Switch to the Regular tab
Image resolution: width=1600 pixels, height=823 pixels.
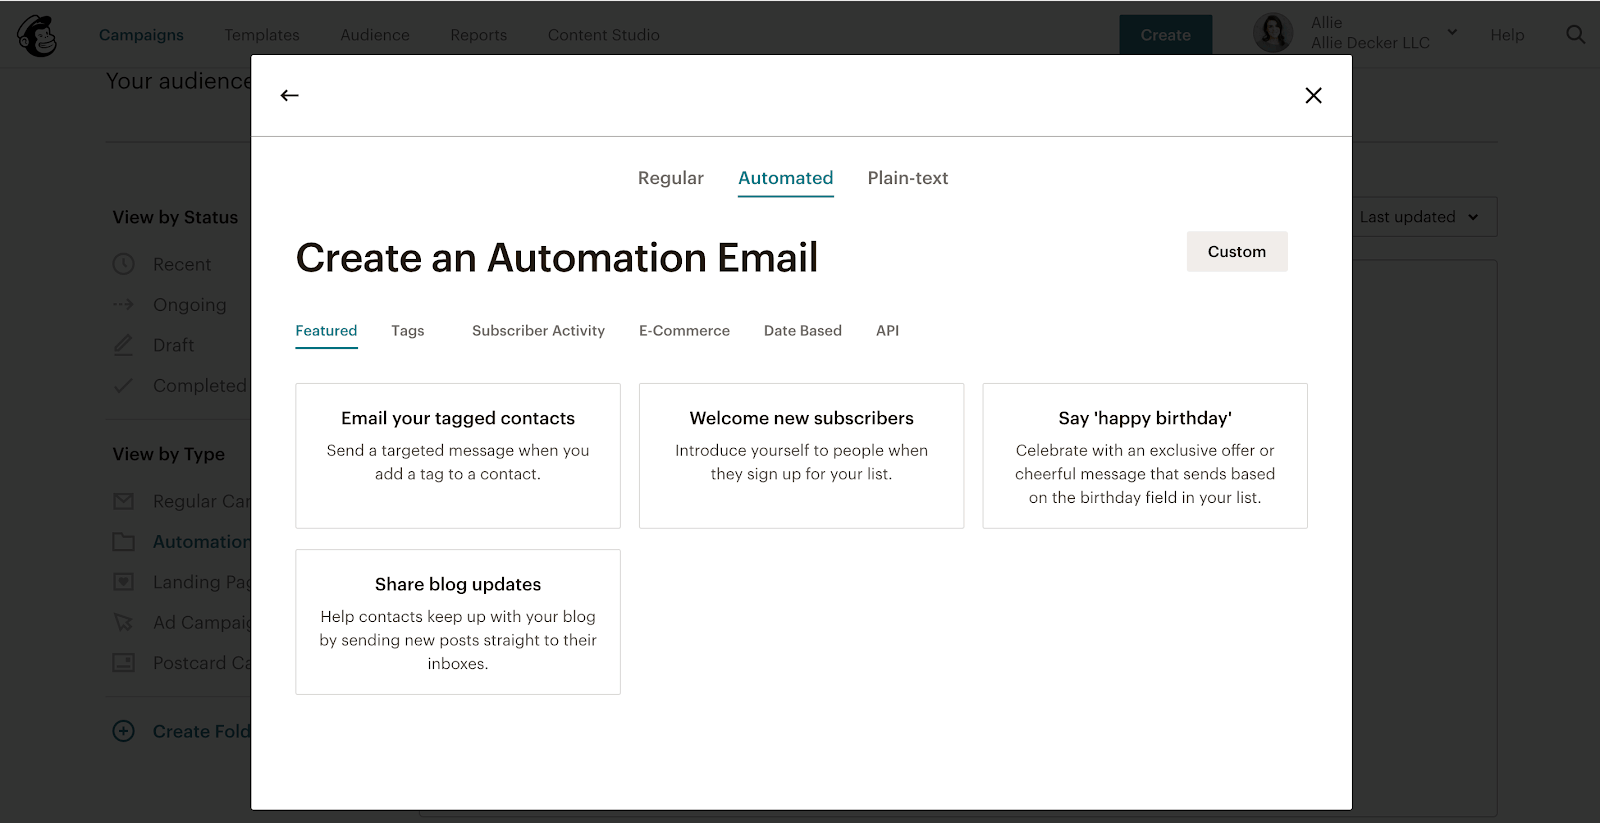(671, 178)
